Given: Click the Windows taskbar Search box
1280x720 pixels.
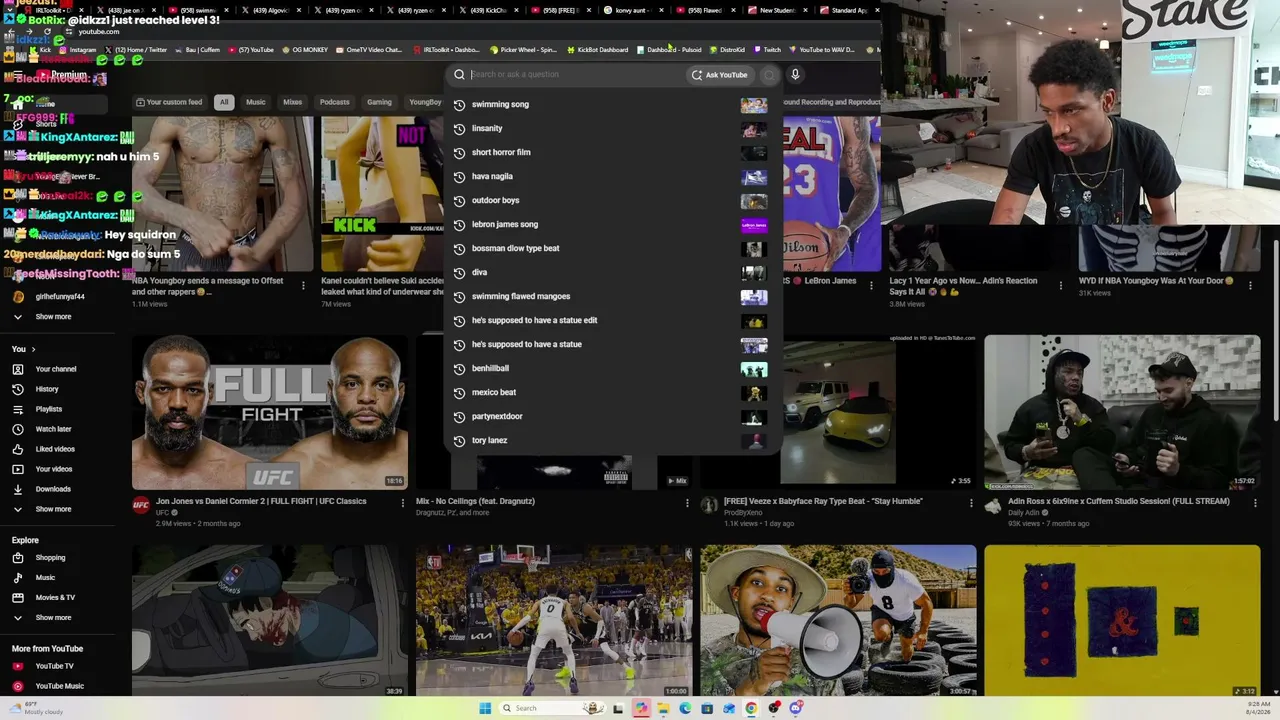Looking at the screenshot, I should click(551, 708).
